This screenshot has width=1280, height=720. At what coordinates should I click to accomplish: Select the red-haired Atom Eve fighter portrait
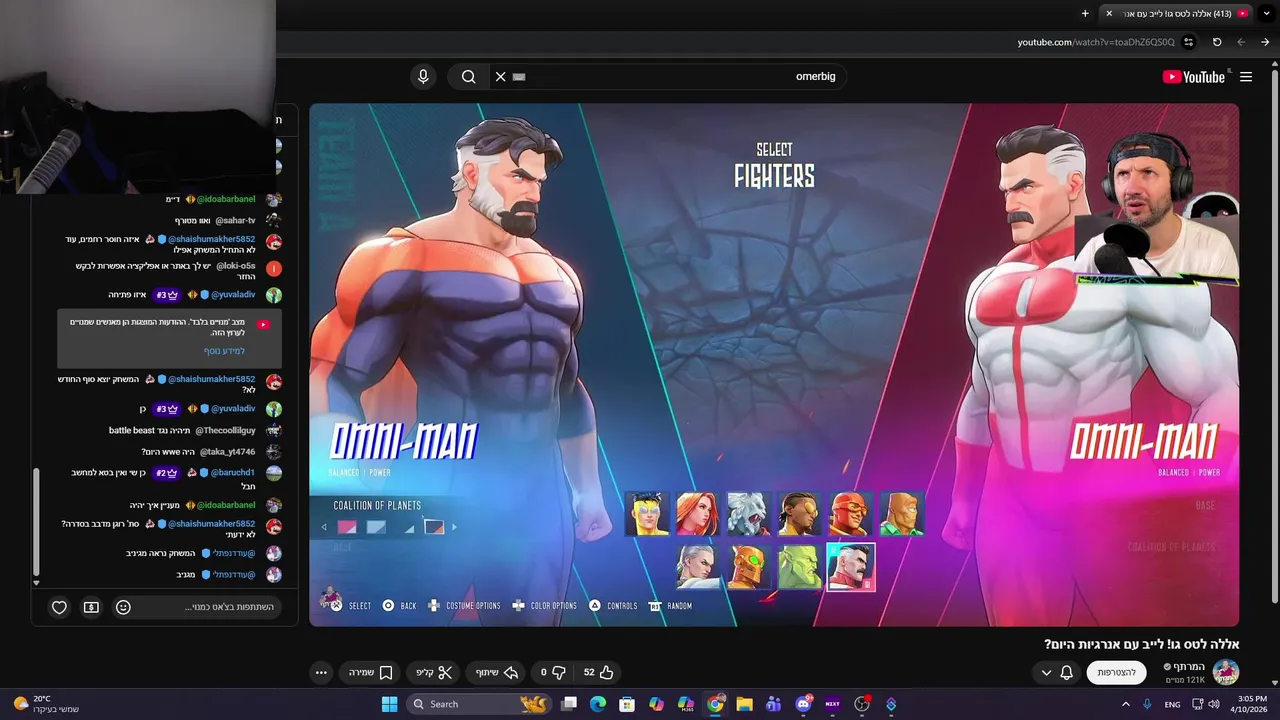[x=697, y=514]
